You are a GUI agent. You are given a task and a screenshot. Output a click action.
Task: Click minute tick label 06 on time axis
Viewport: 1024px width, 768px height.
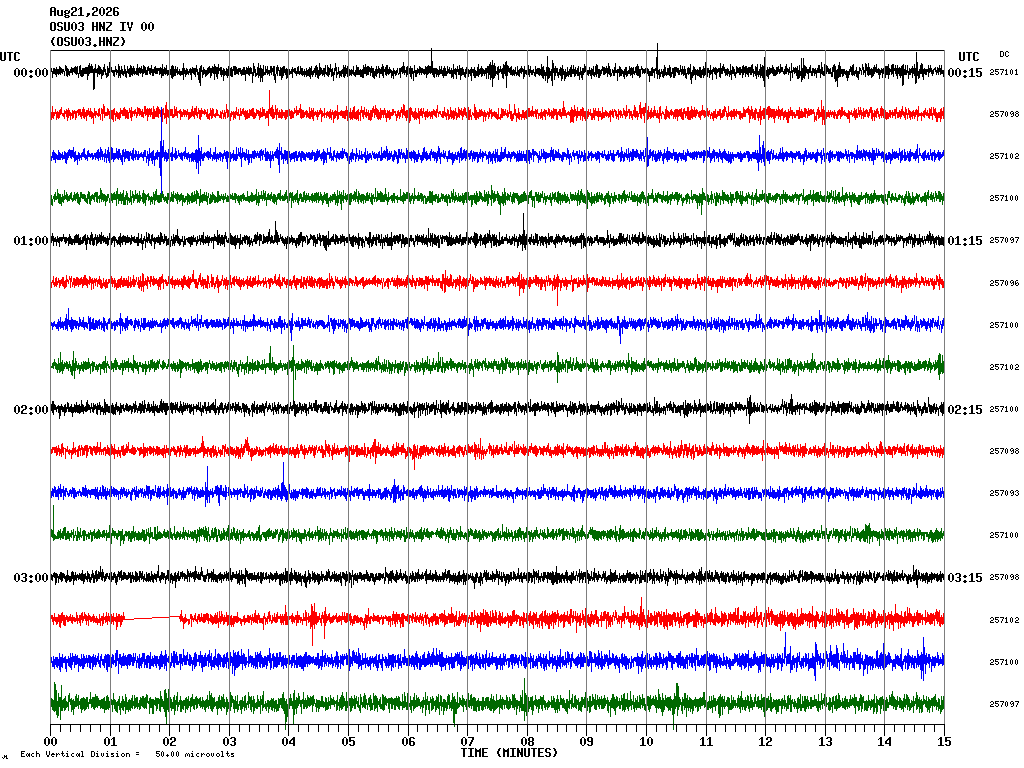[408, 742]
